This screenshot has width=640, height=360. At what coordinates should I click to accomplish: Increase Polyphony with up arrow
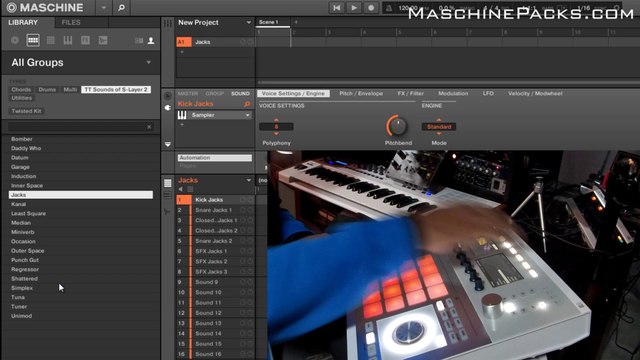276,120
